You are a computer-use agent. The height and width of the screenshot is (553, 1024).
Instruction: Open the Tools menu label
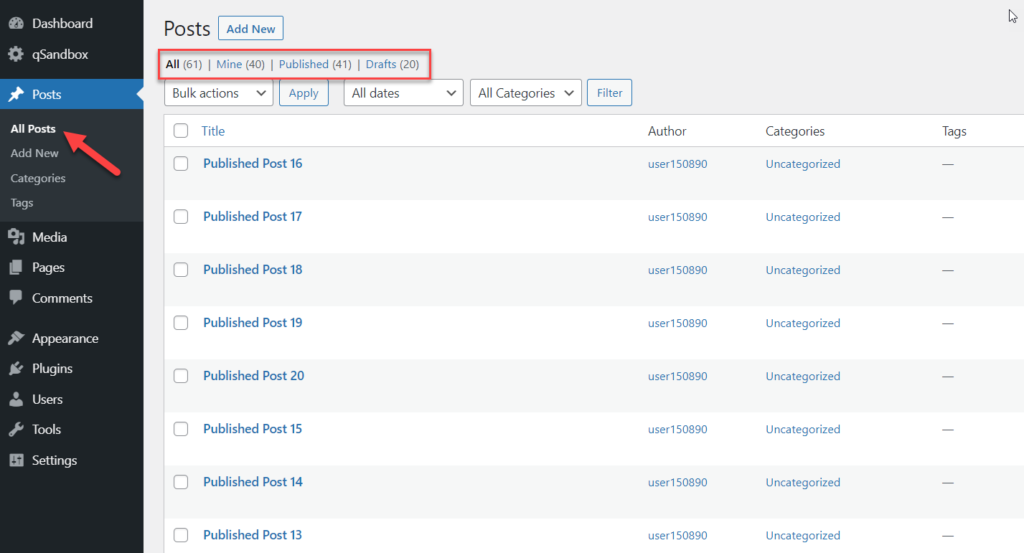46,429
